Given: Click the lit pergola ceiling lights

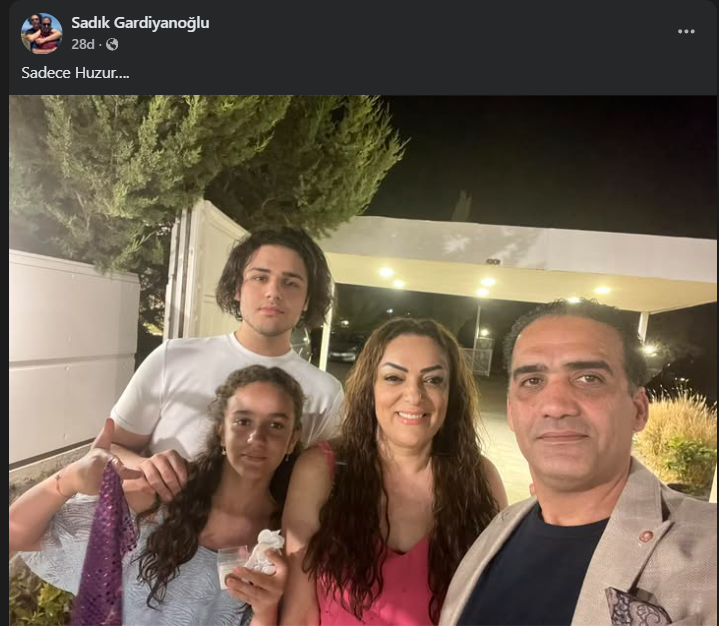Looking at the screenshot, I should [486, 282].
